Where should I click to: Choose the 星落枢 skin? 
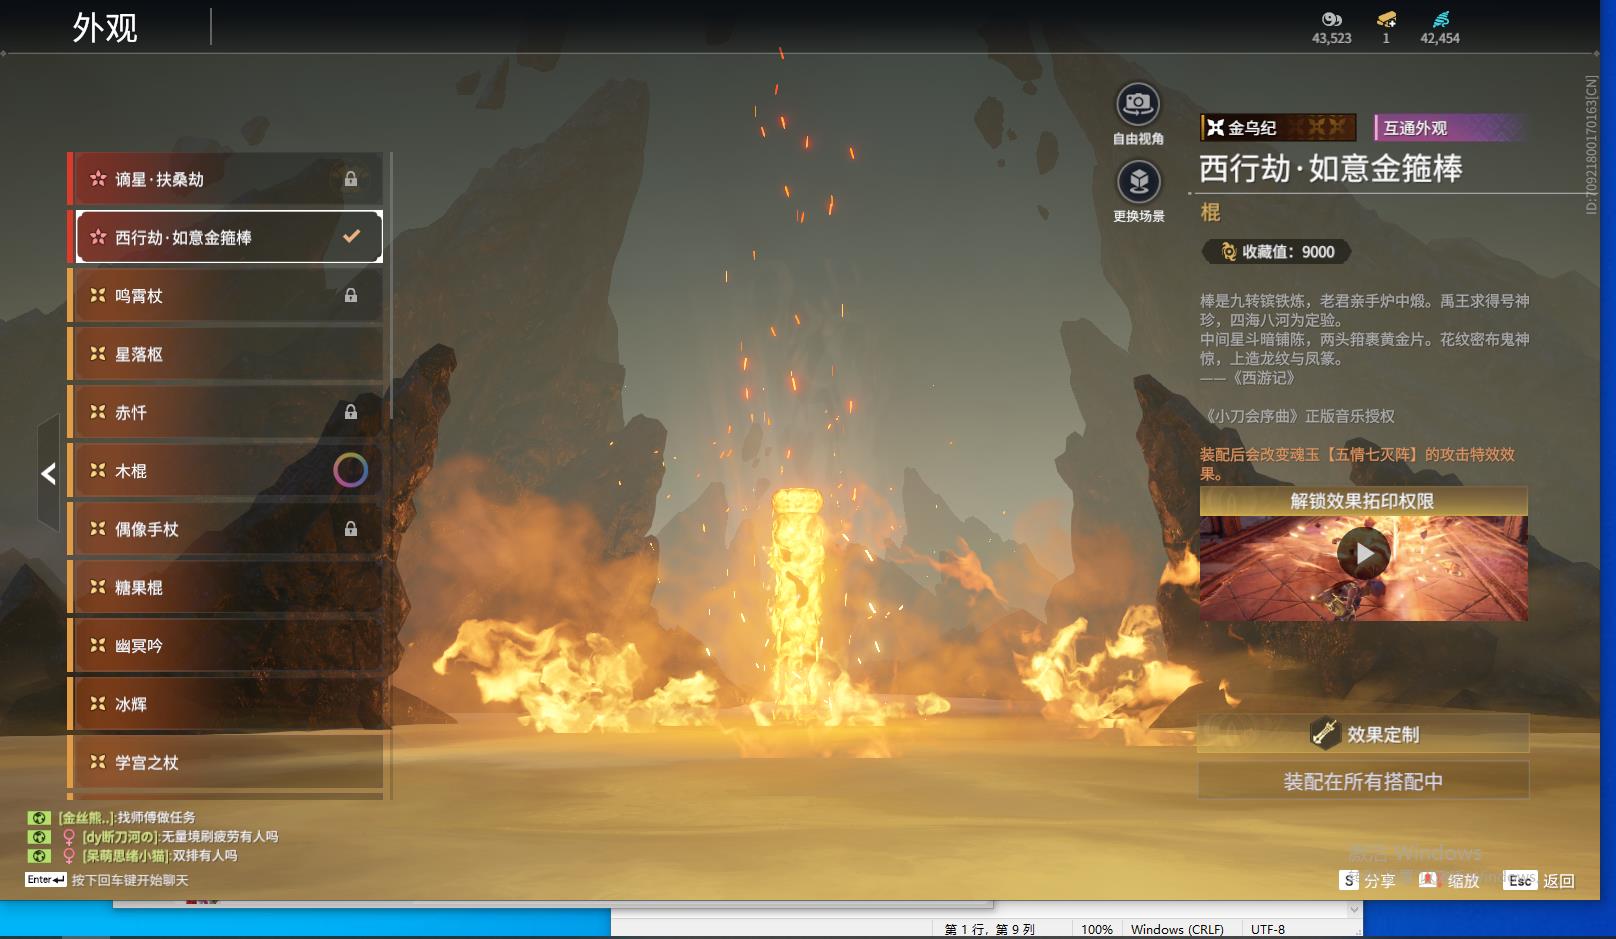tap(226, 354)
